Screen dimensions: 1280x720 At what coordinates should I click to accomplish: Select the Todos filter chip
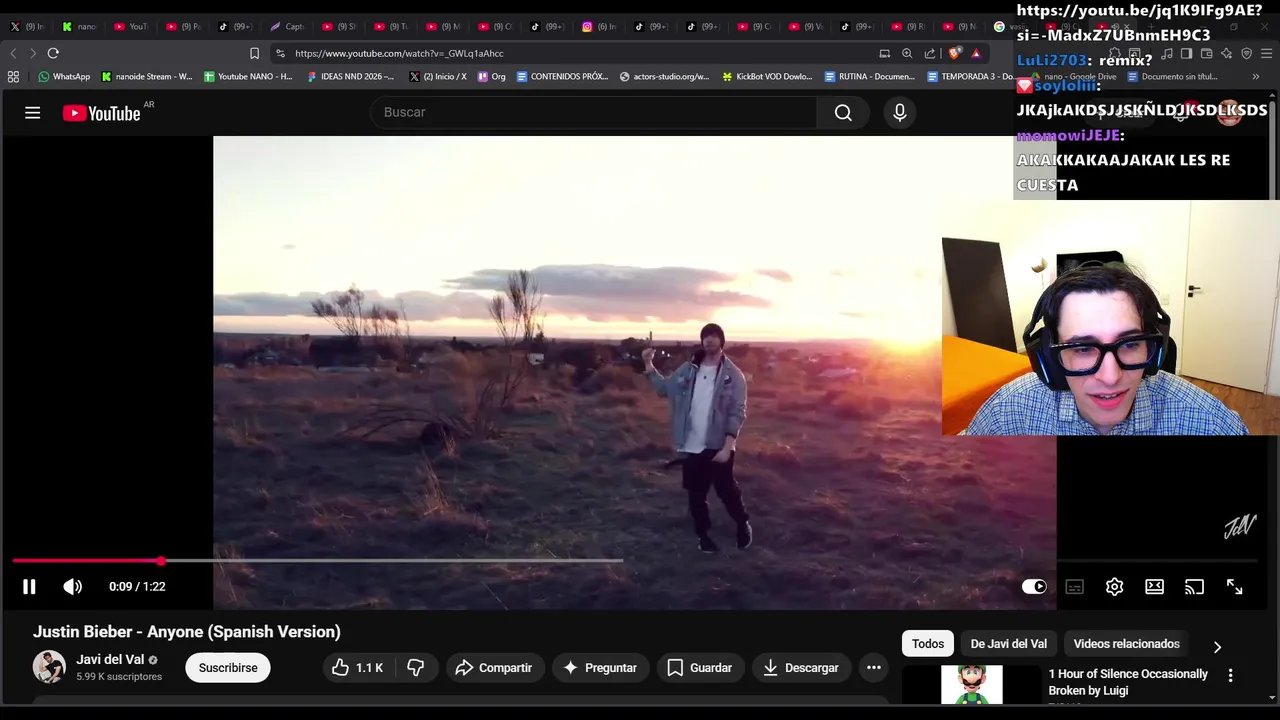[928, 644]
